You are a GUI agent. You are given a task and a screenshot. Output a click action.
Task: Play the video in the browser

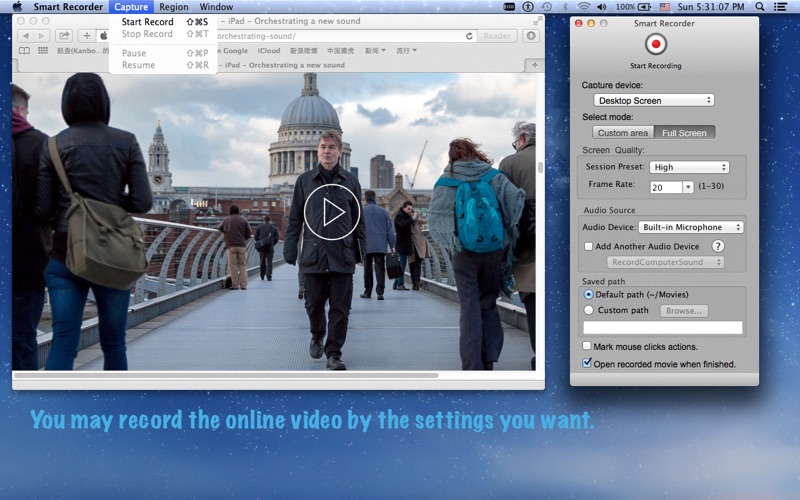331,211
